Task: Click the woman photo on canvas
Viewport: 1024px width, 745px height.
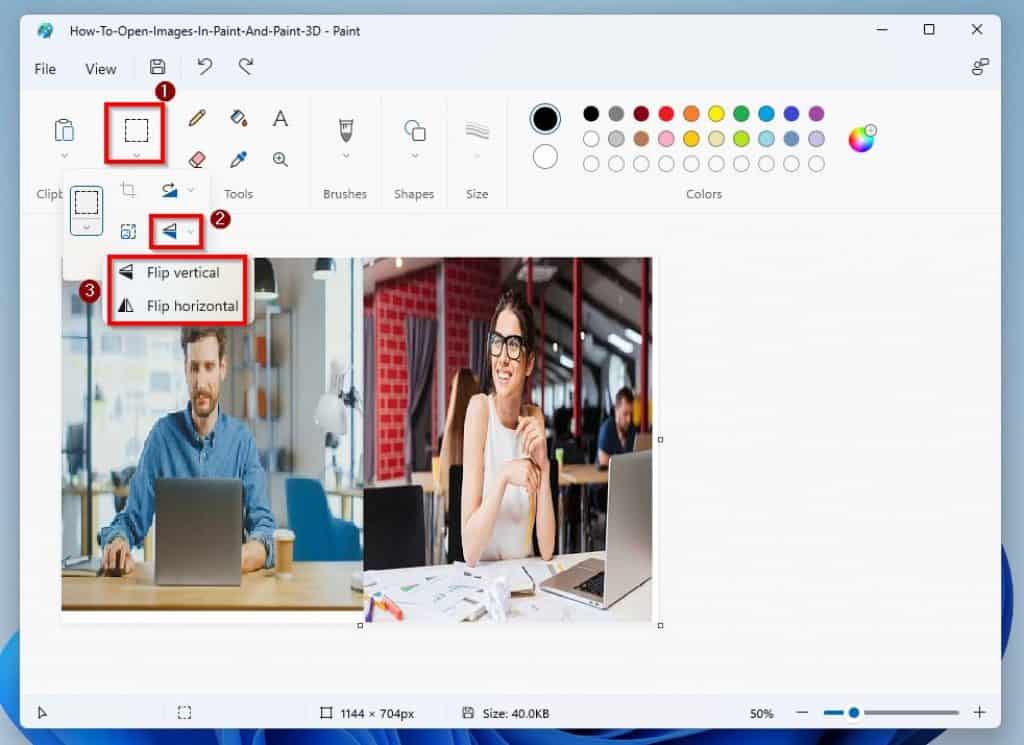Action: click(x=507, y=439)
